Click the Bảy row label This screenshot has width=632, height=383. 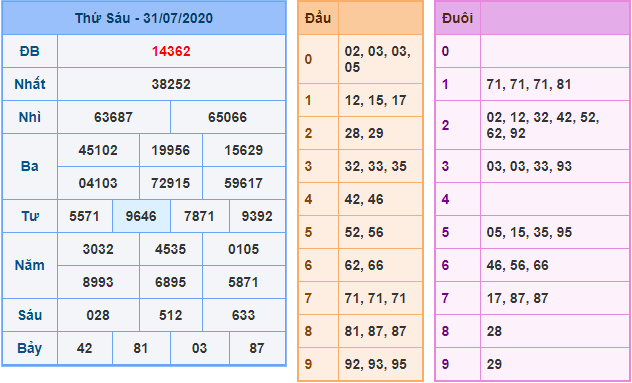pos(30,348)
